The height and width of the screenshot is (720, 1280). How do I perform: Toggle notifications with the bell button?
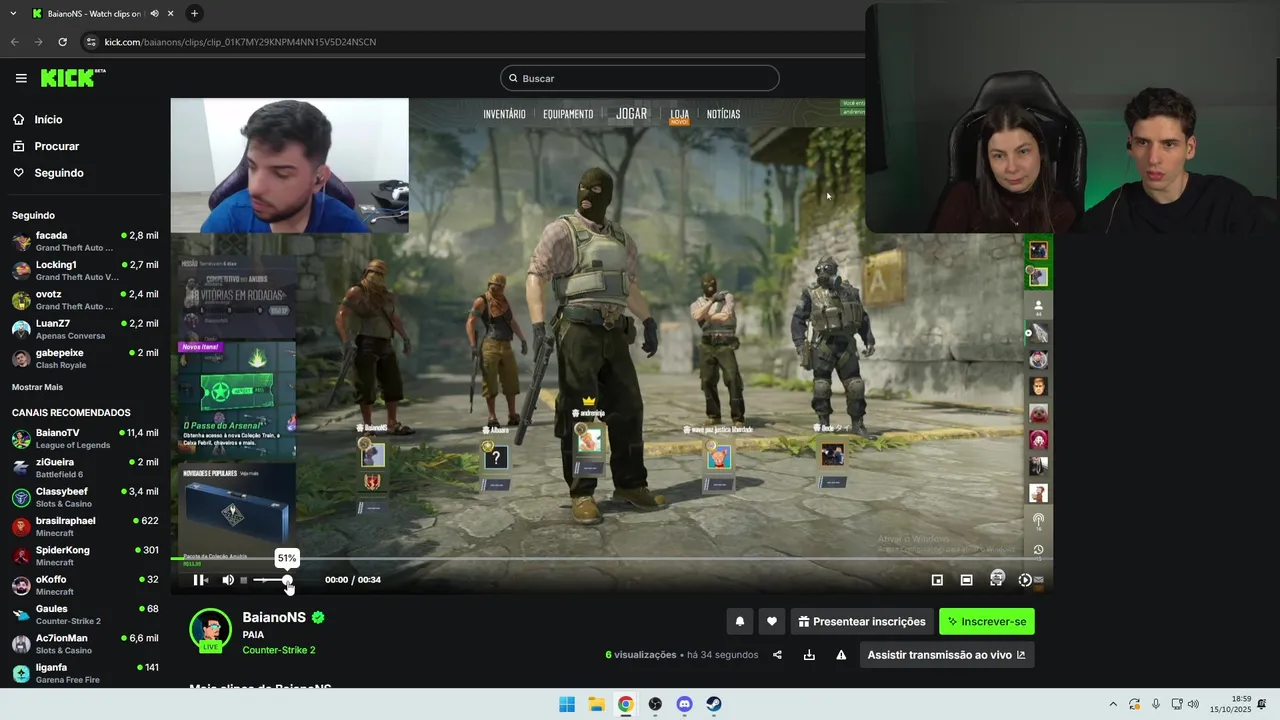(740, 621)
